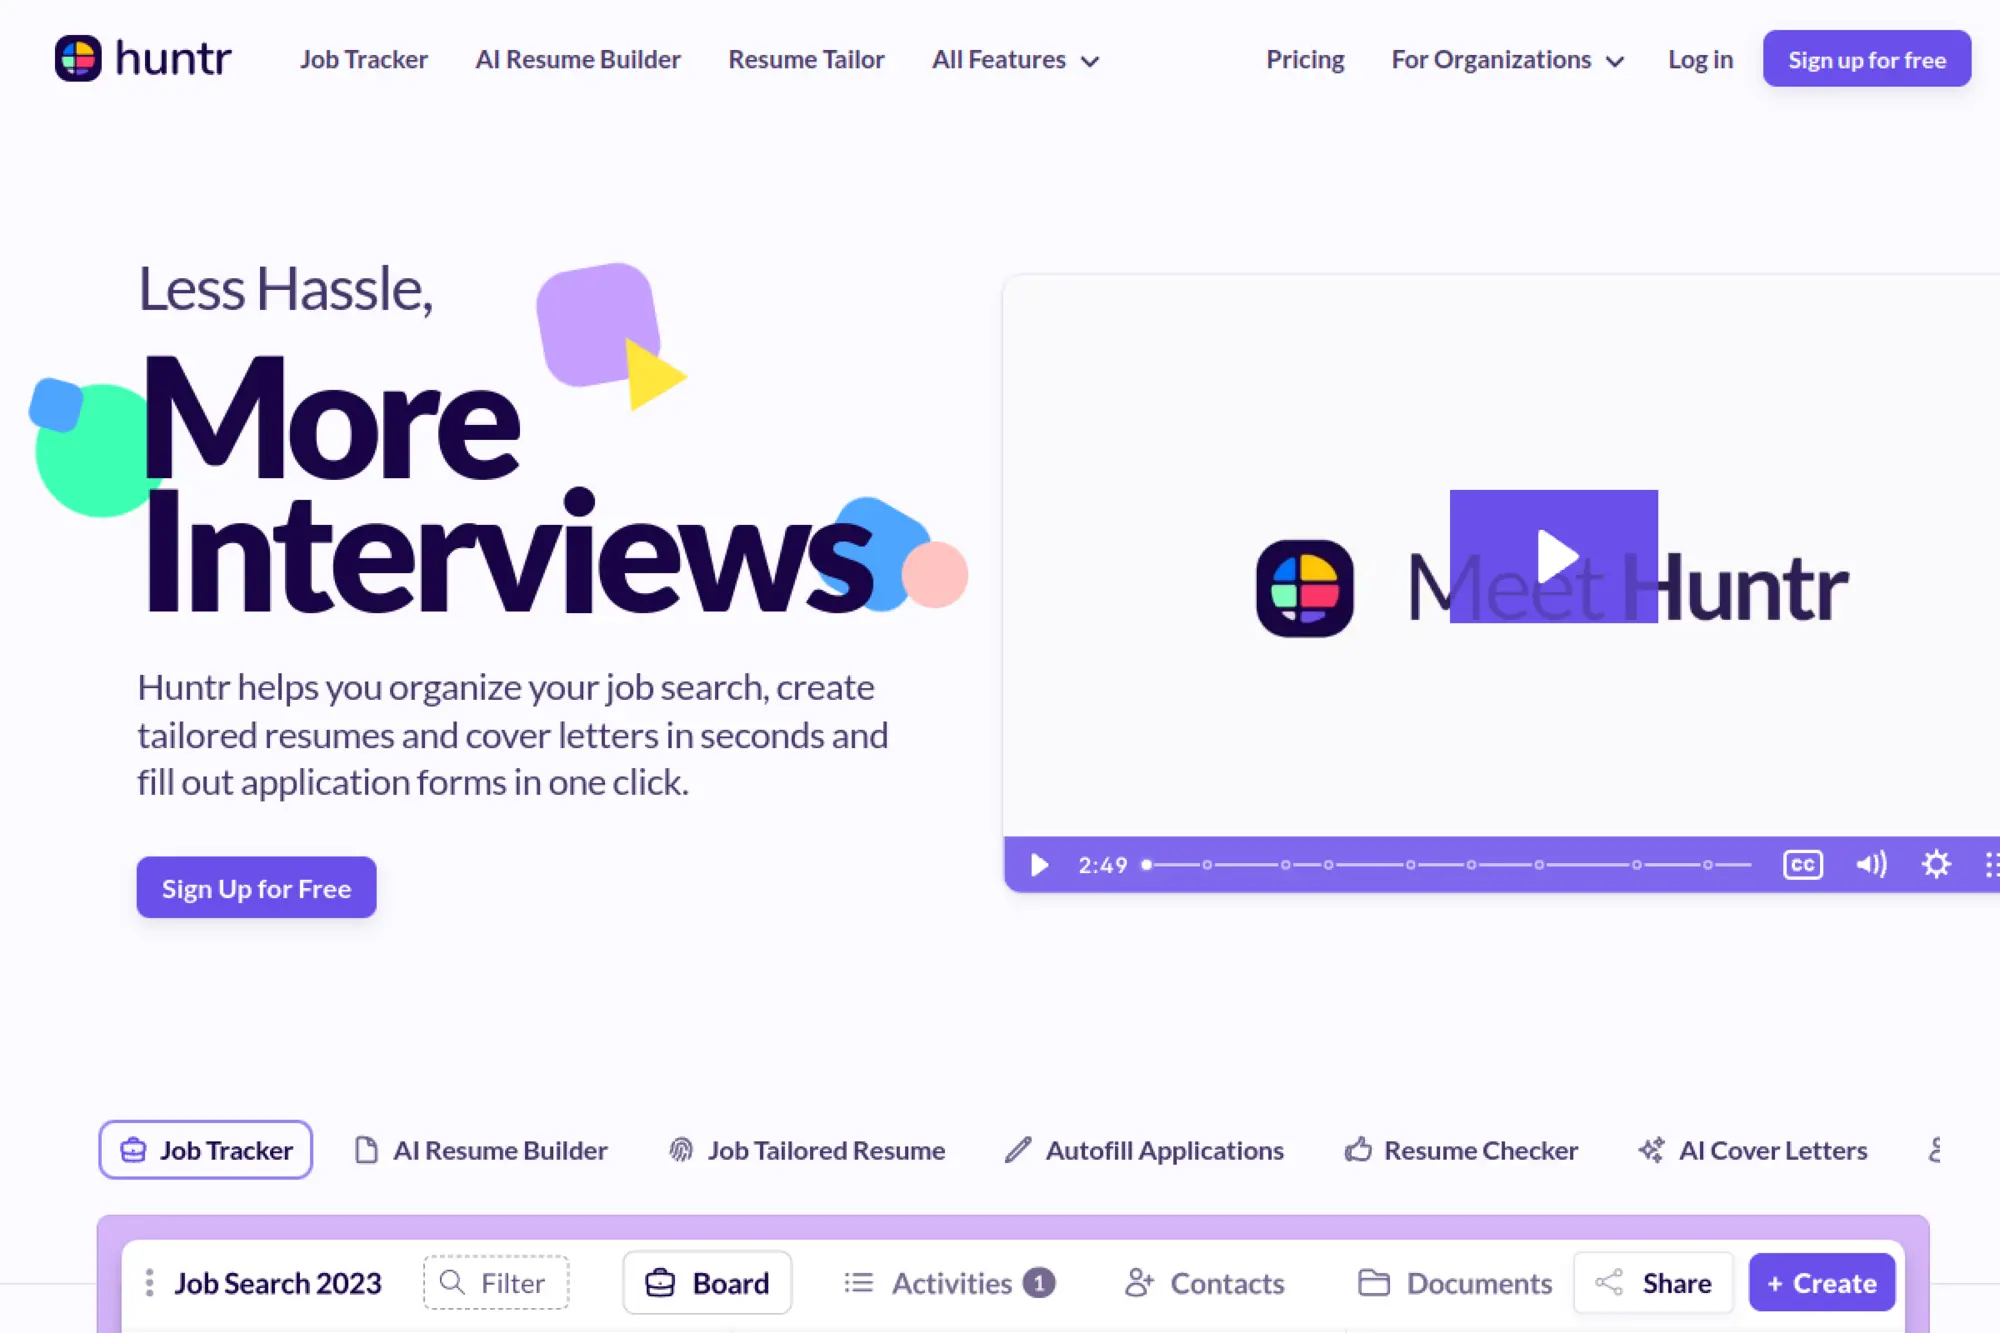
Task: Switch to Board view in tracker
Action: coord(707,1283)
